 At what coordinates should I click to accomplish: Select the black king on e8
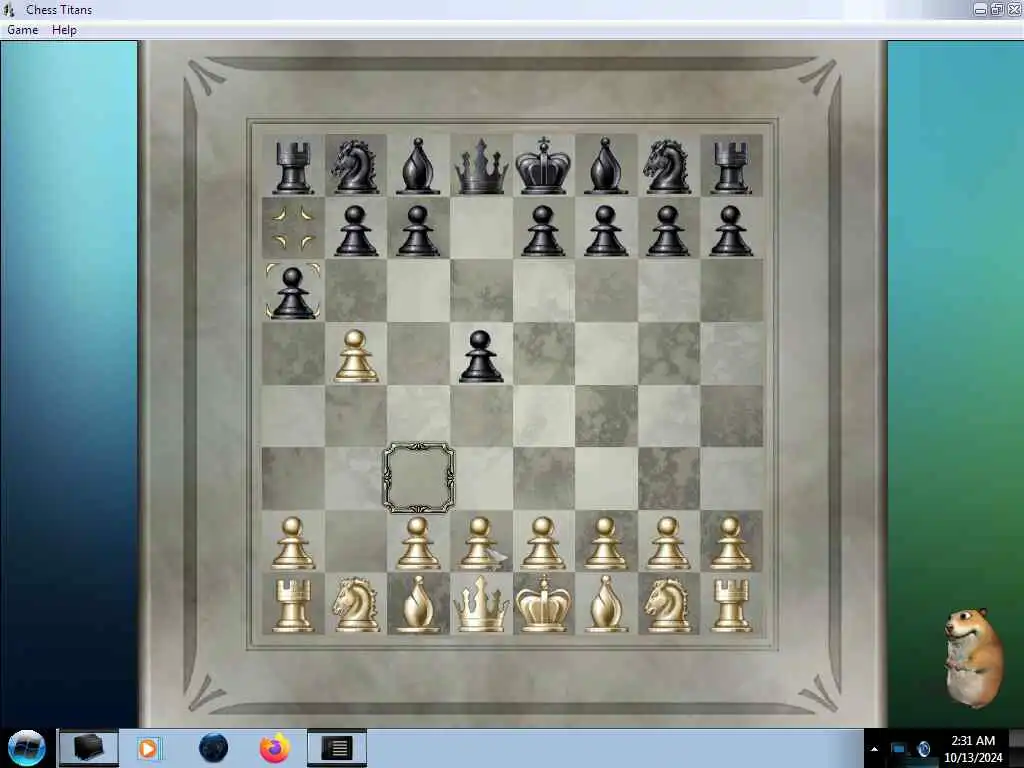pyautogui.click(x=543, y=166)
